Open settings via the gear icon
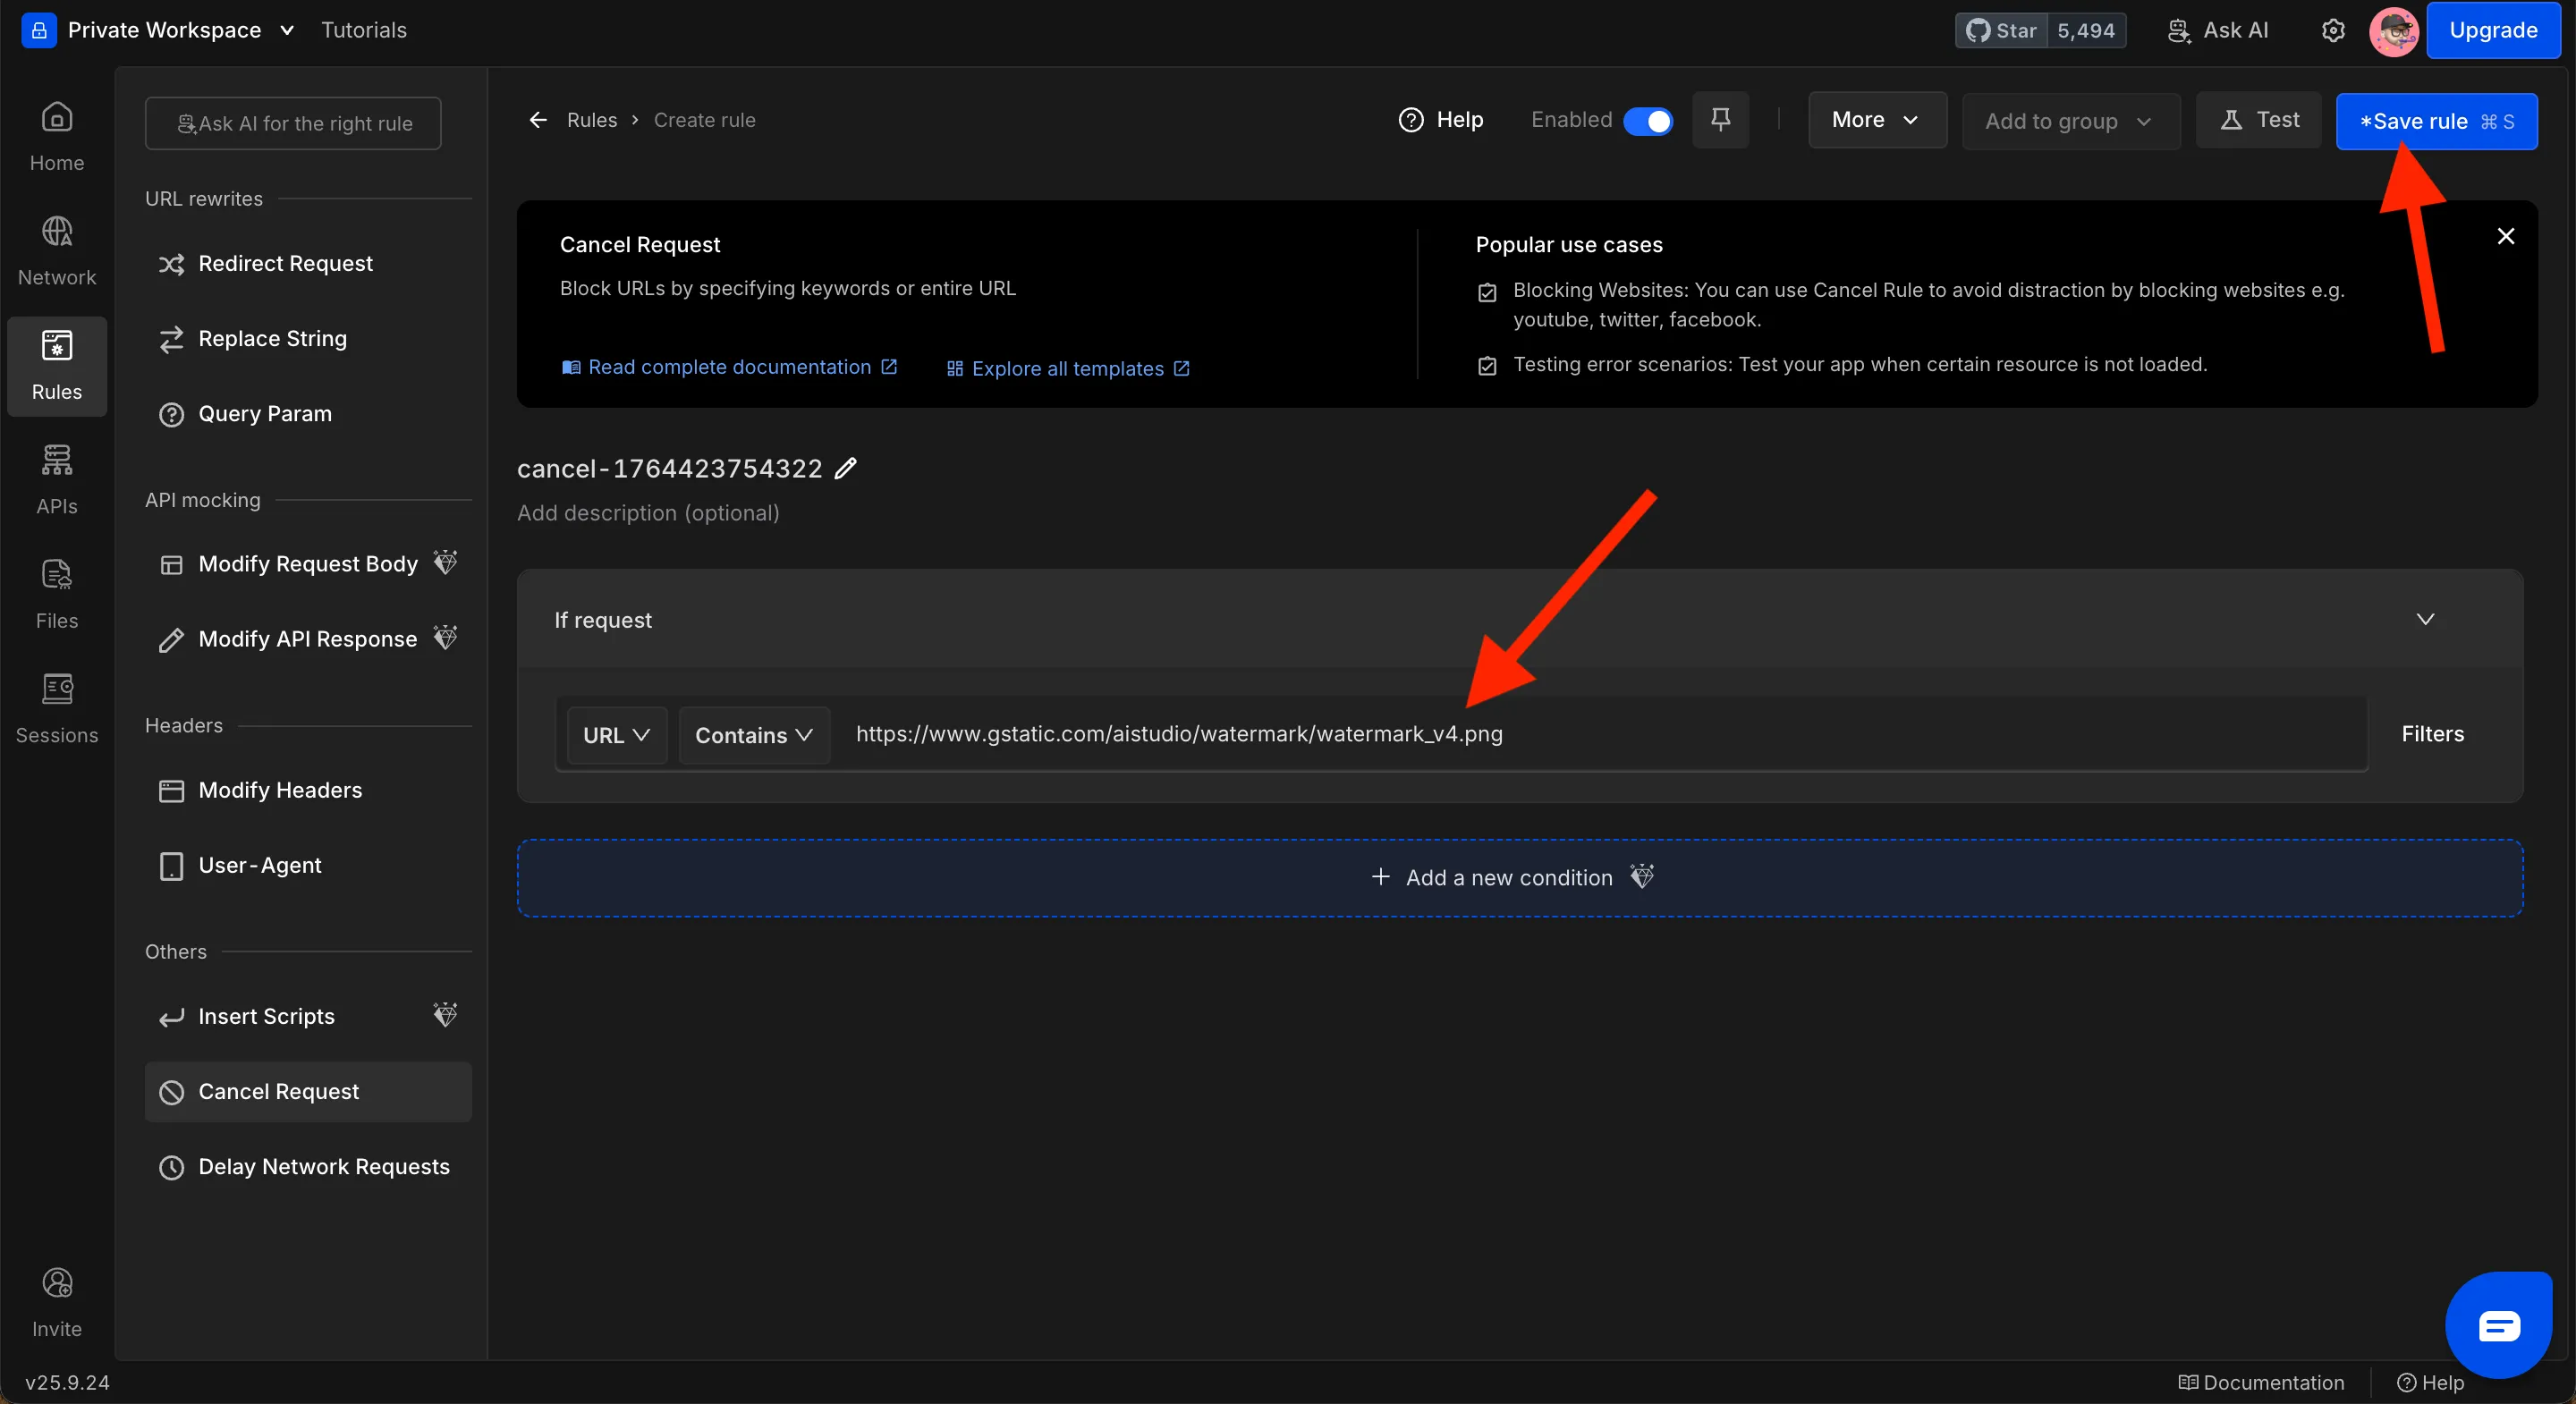Screen dimensions: 2576x1404 [2333, 30]
